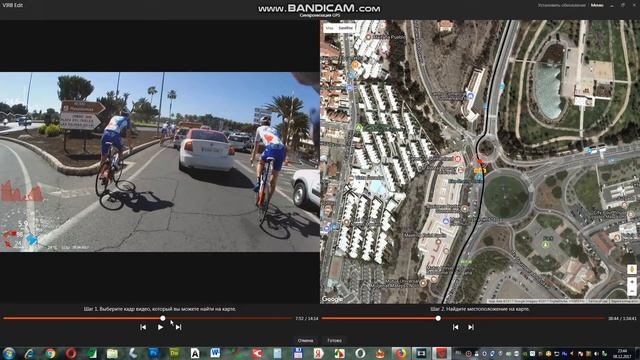Screen dimensions: 640x360
Task: Open Opera browser red icon in taskbar
Action: [x=71, y=353]
